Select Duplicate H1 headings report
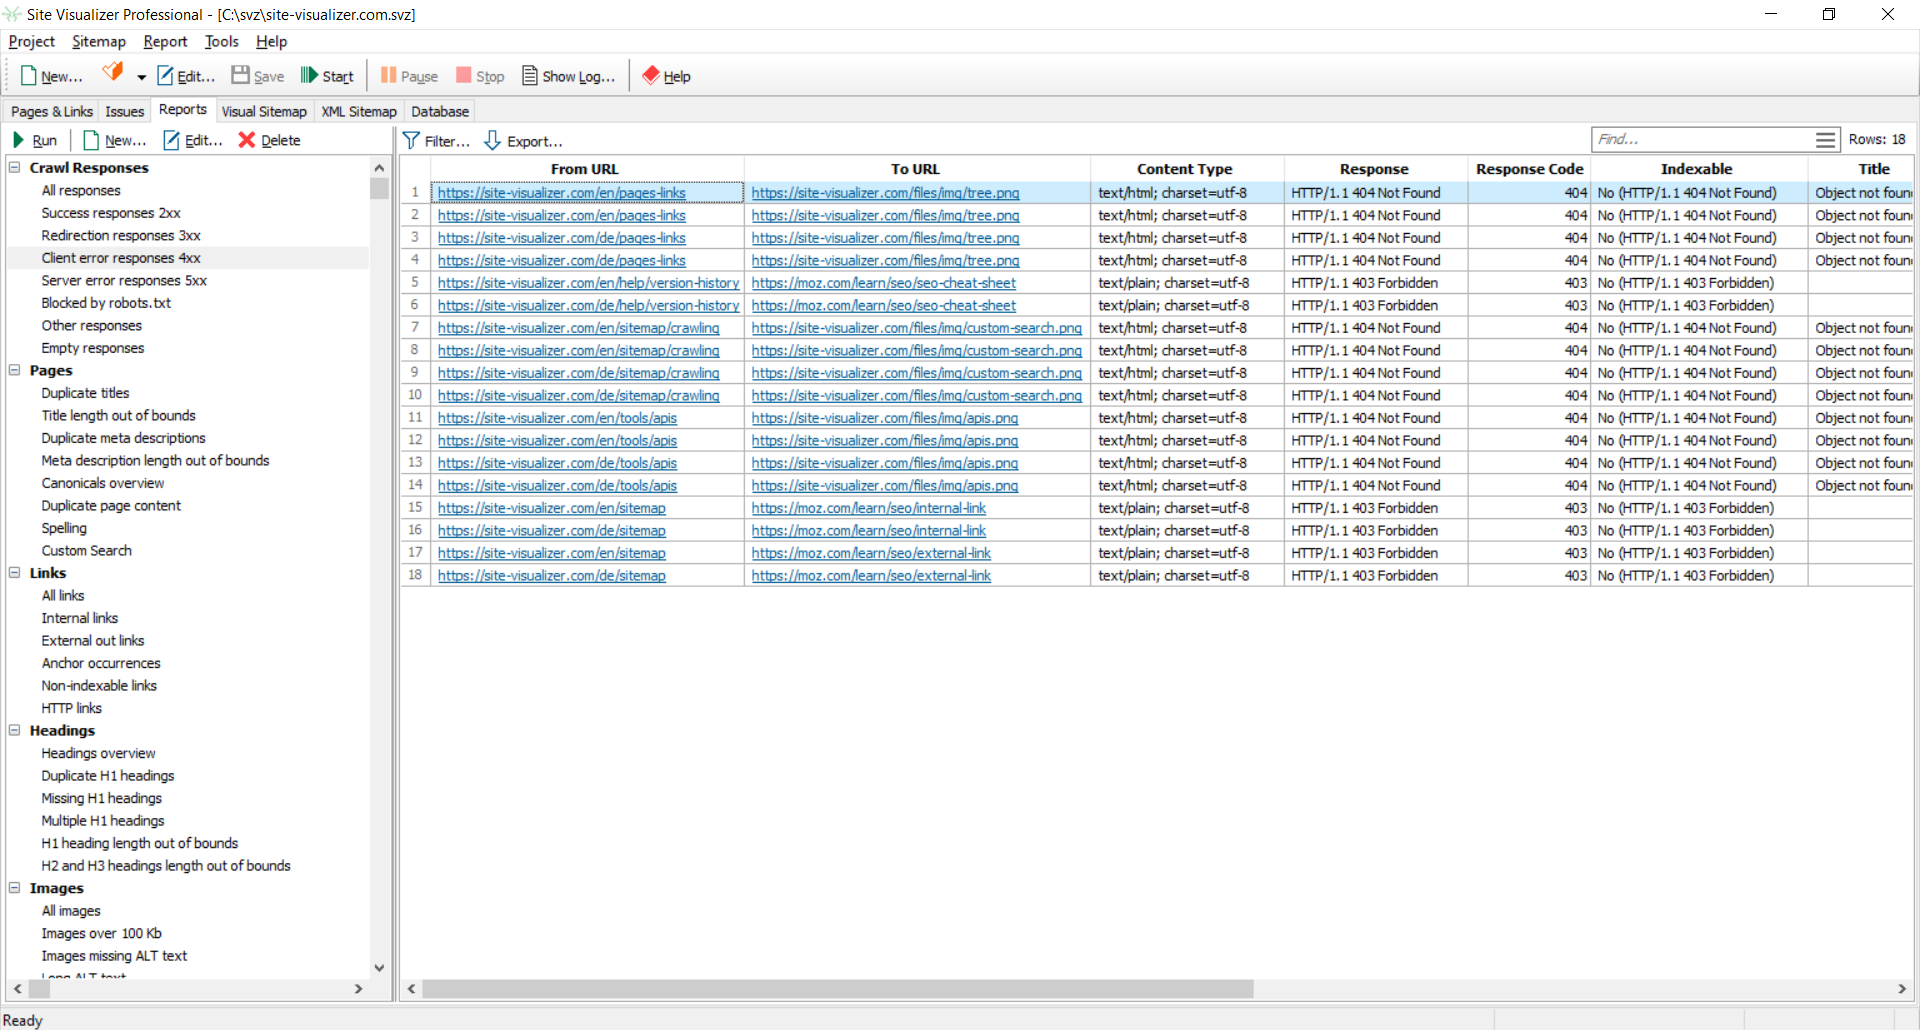1920x1030 pixels. click(x=107, y=775)
